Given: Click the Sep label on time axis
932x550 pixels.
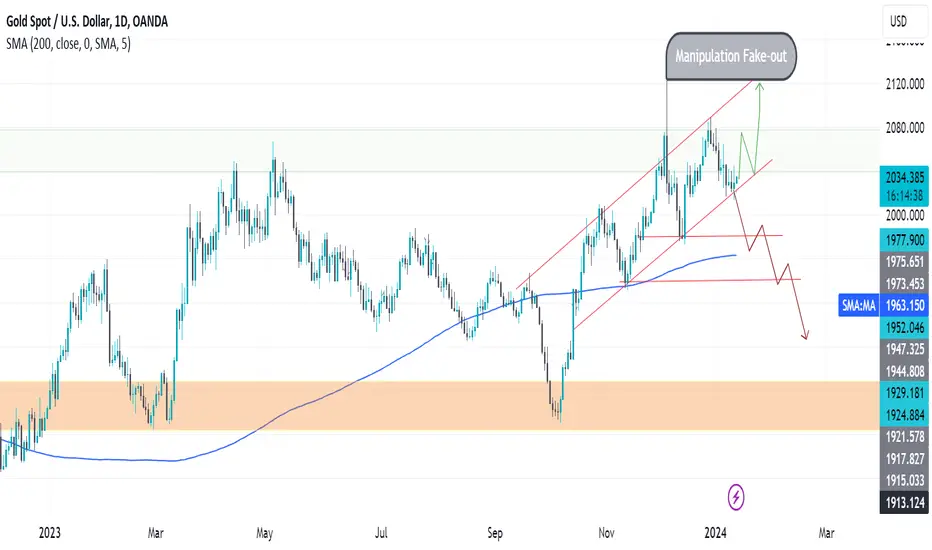Looking at the screenshot, I should pyautogui.click(x=495, y=533).
